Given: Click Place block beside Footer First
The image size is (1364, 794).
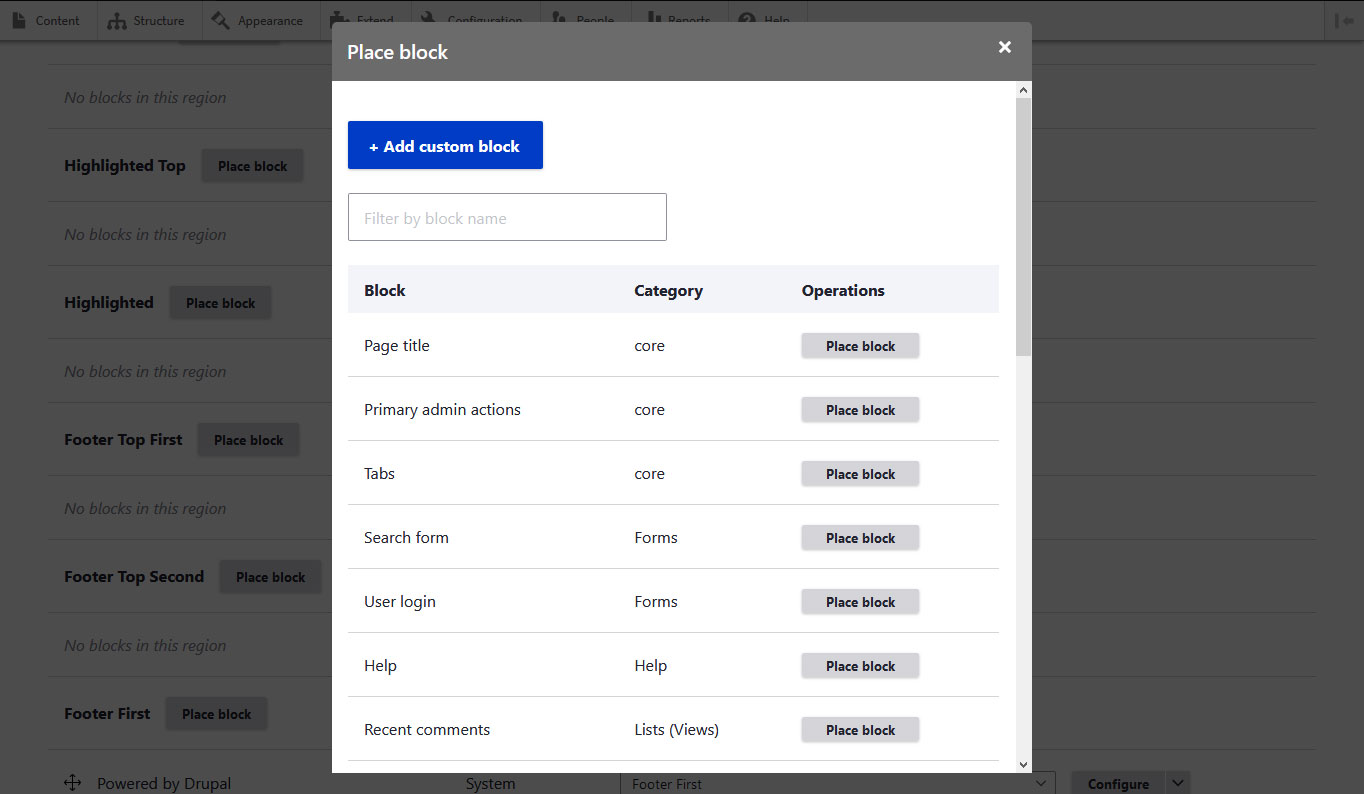Looking at the screenshot, I should click(216, 714).
